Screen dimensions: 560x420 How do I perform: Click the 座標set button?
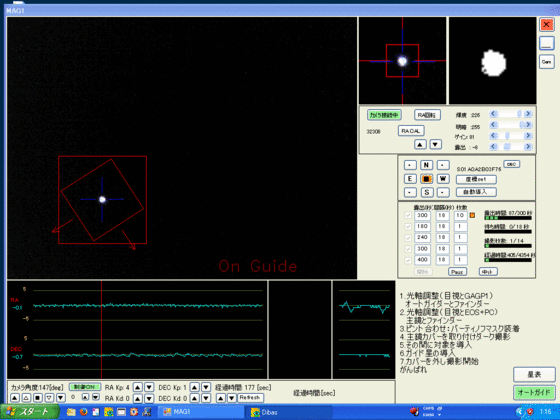pyautogui.click(x=476, y=179)
